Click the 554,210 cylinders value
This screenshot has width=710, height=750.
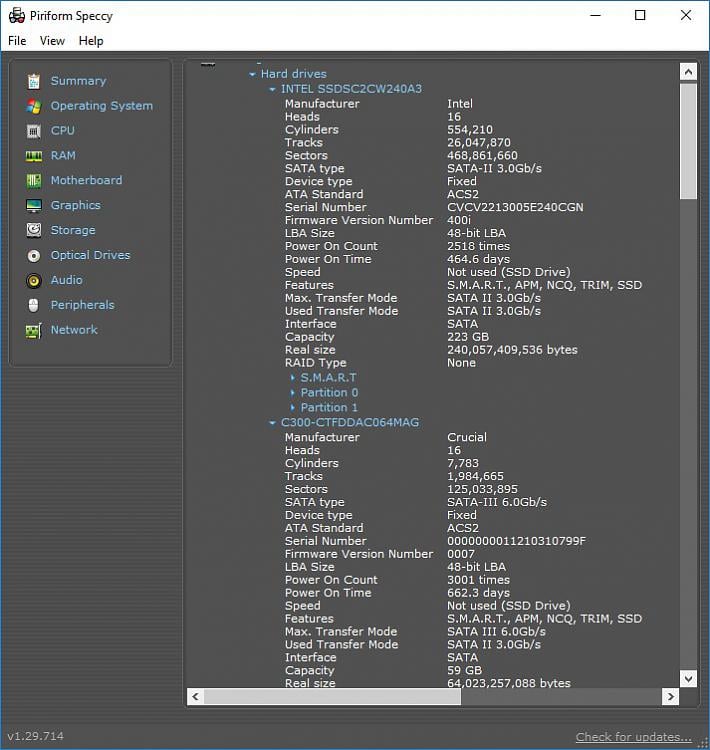(470, 129)
